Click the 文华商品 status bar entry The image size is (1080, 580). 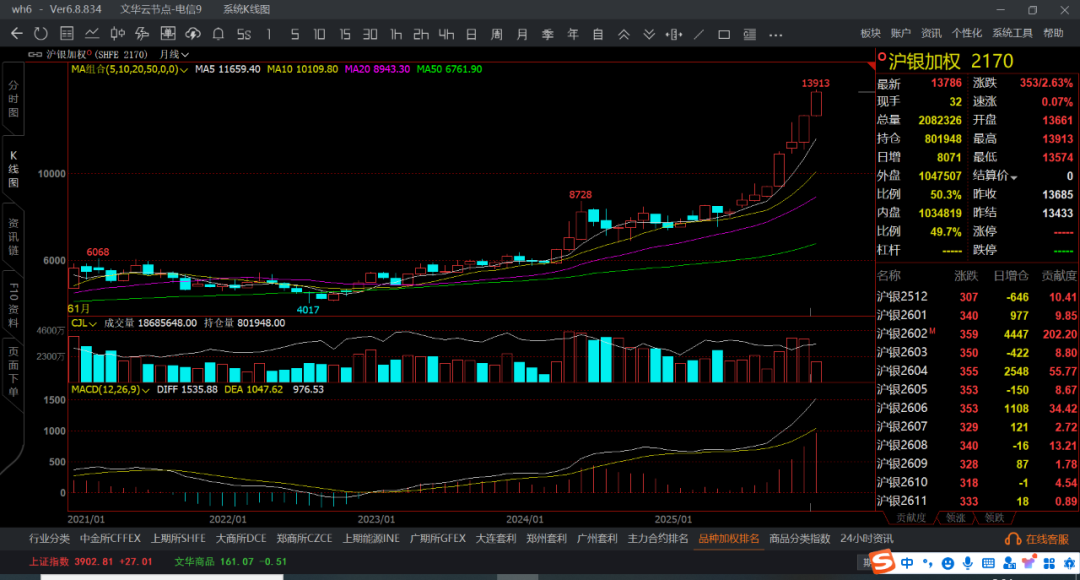(231, 562)
